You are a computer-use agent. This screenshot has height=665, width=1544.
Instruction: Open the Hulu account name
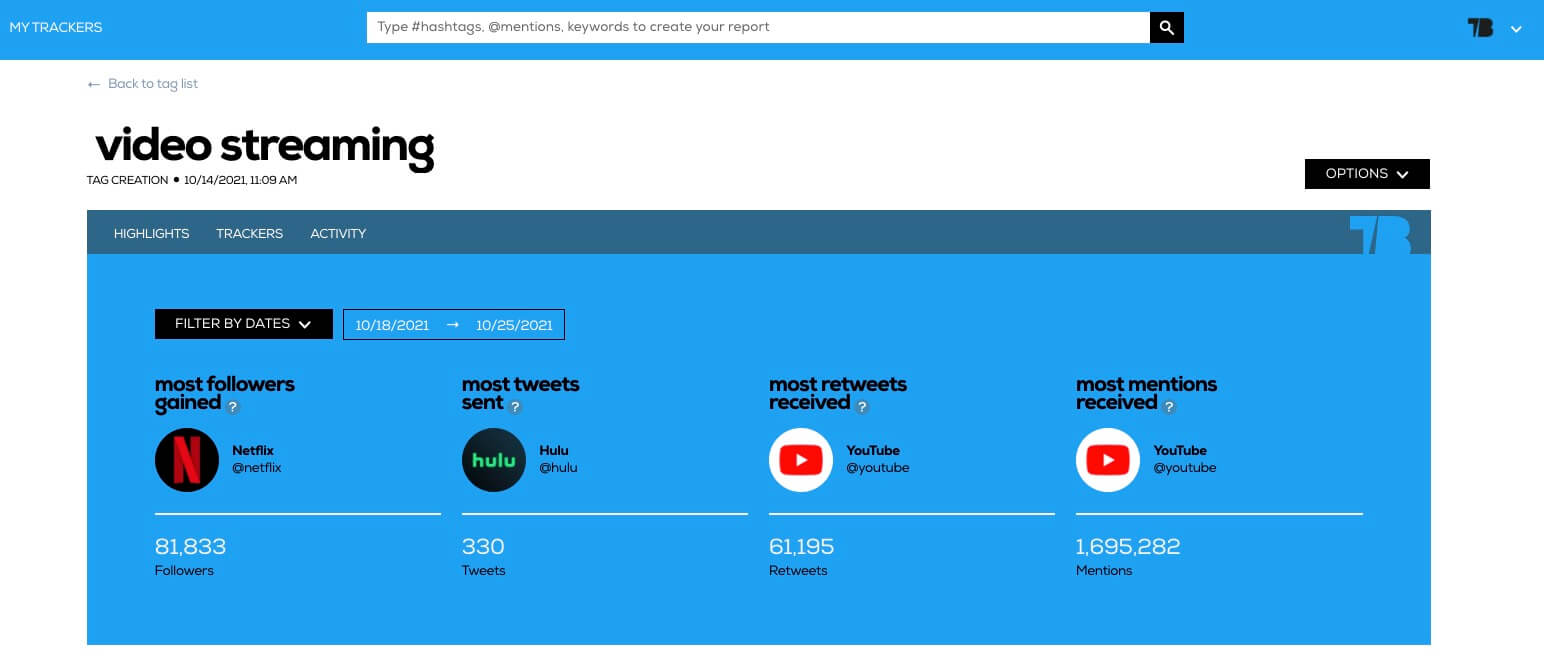[554, 450]
